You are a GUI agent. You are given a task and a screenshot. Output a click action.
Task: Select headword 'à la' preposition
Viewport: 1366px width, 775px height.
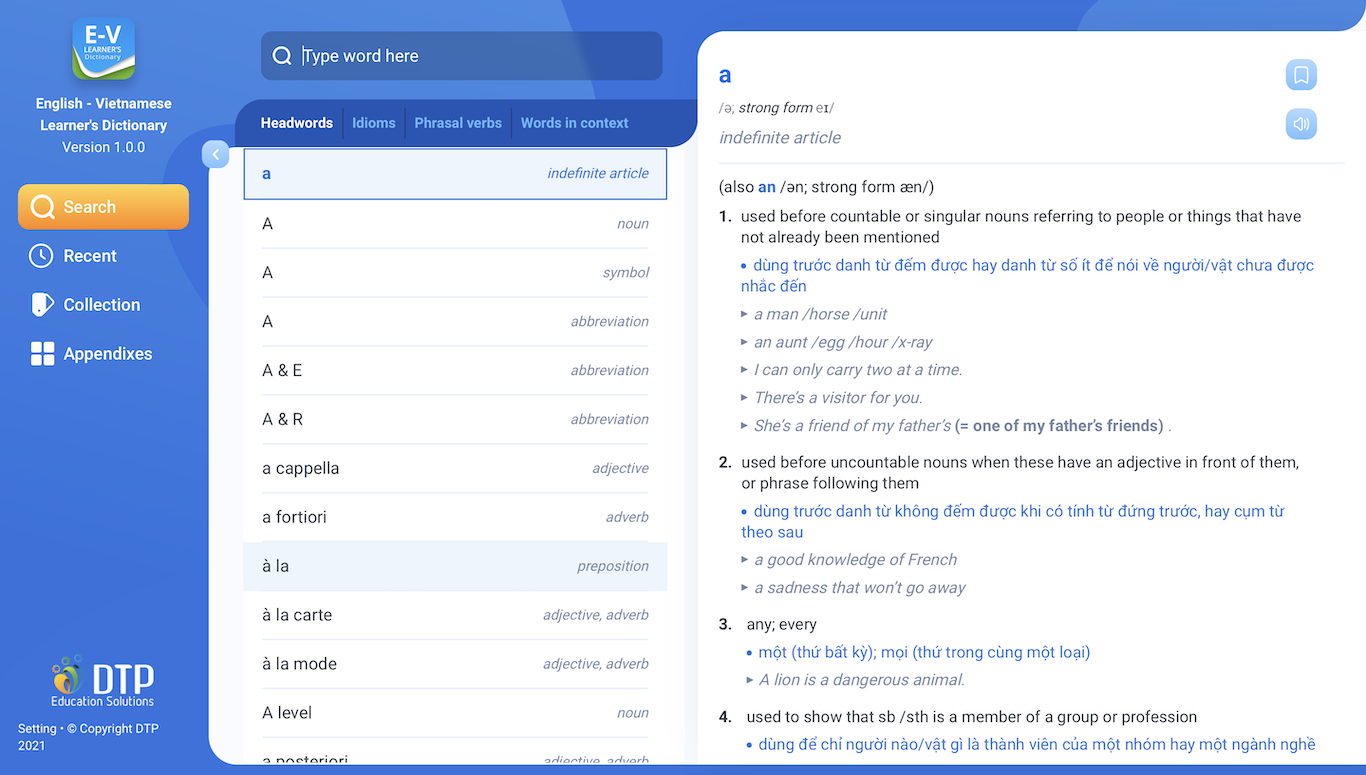point(455,567)
